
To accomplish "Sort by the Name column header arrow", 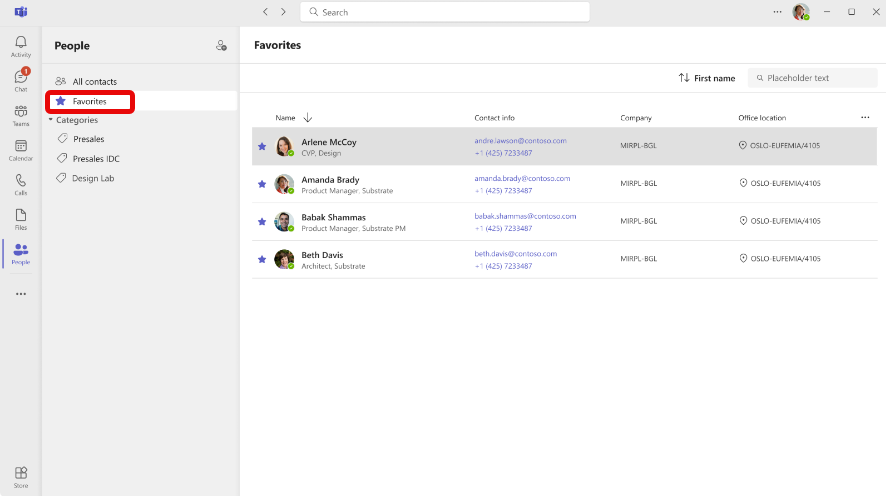I will [308, 118].
